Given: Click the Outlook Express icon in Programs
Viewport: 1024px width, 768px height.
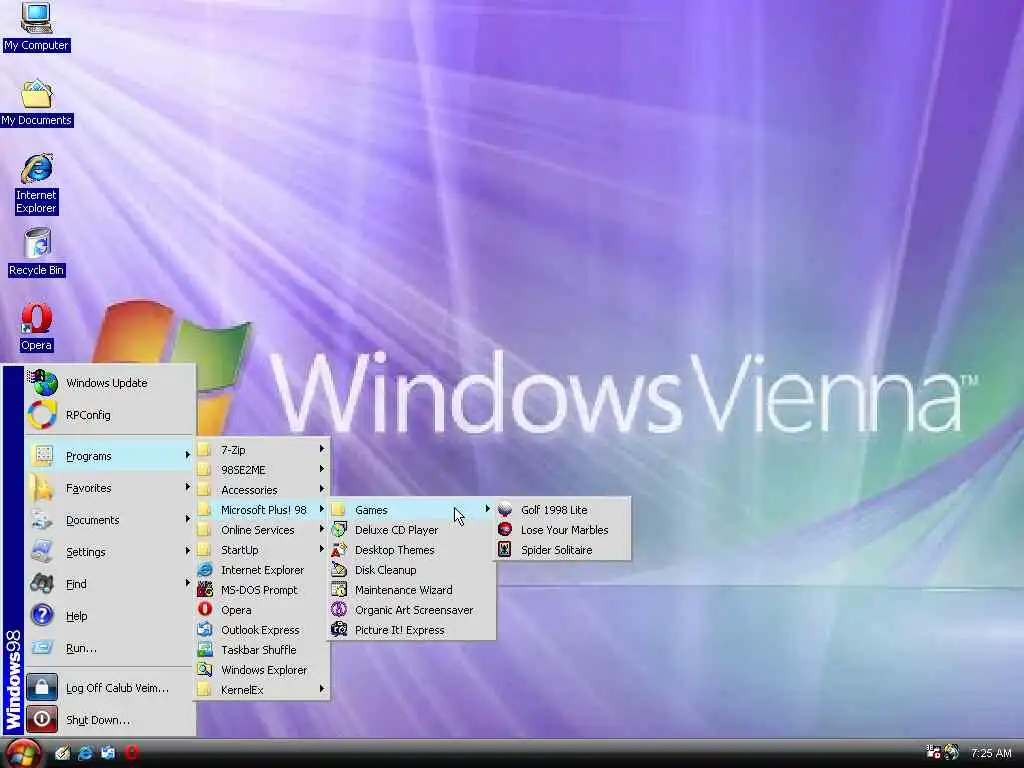Looking at the screenshot, I should point(205,630).
